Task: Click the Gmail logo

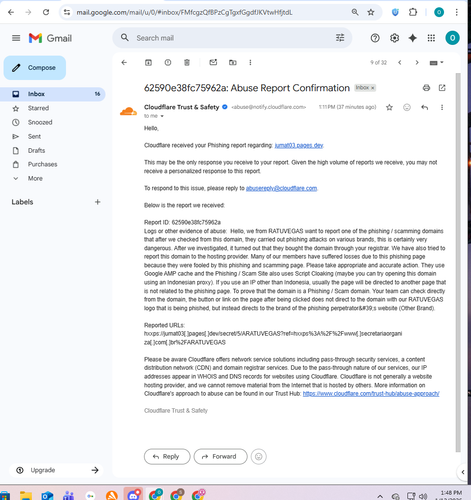Action: tap(50, 38)
